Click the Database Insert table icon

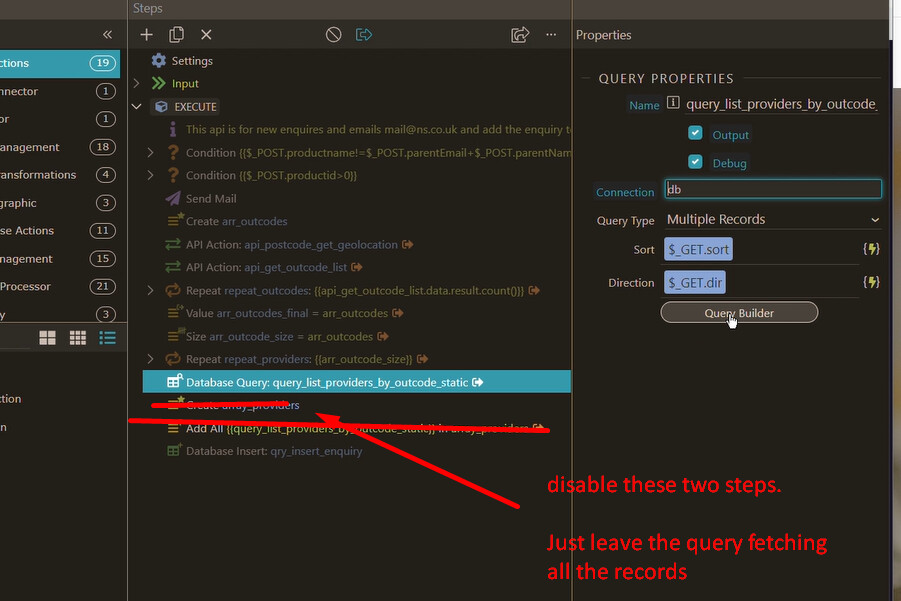(174, 450)
